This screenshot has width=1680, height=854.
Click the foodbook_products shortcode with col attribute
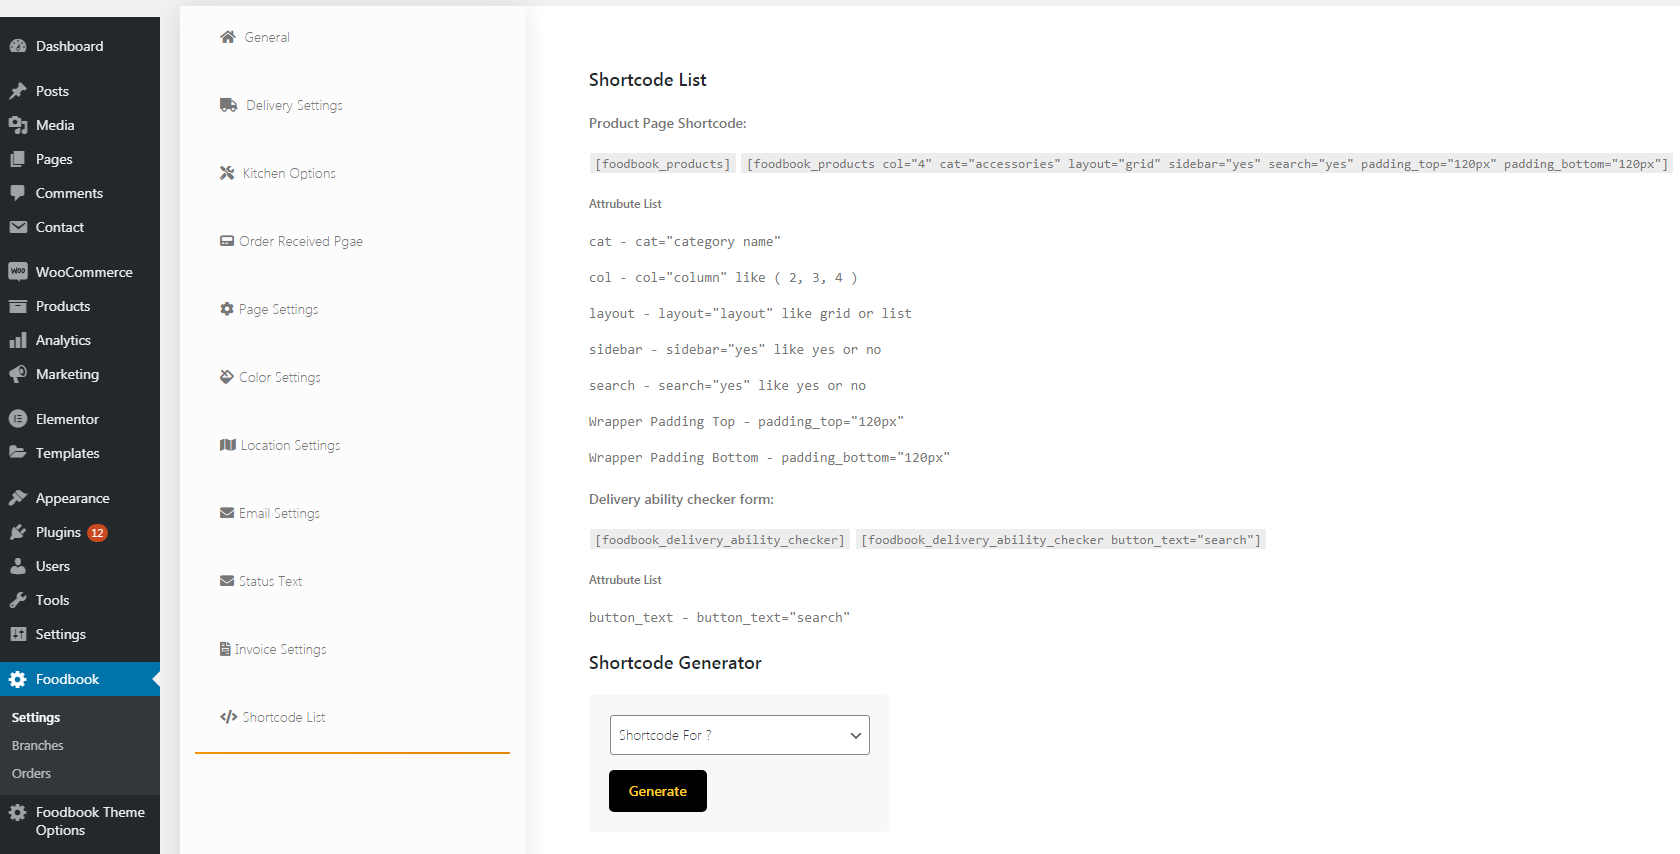click(1207, 164)
